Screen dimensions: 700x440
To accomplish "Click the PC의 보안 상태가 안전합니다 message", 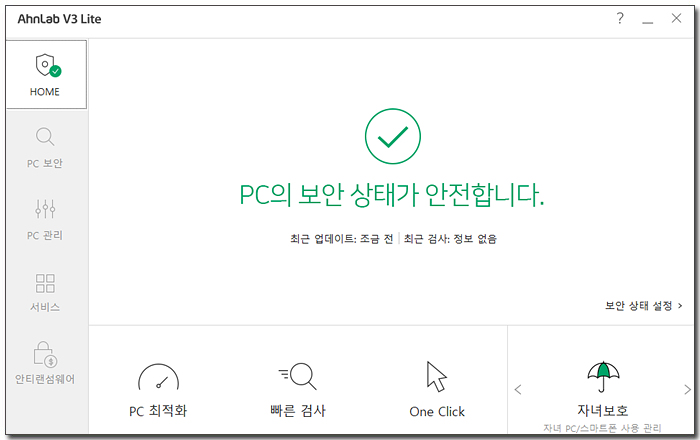I will pos(392,195).
